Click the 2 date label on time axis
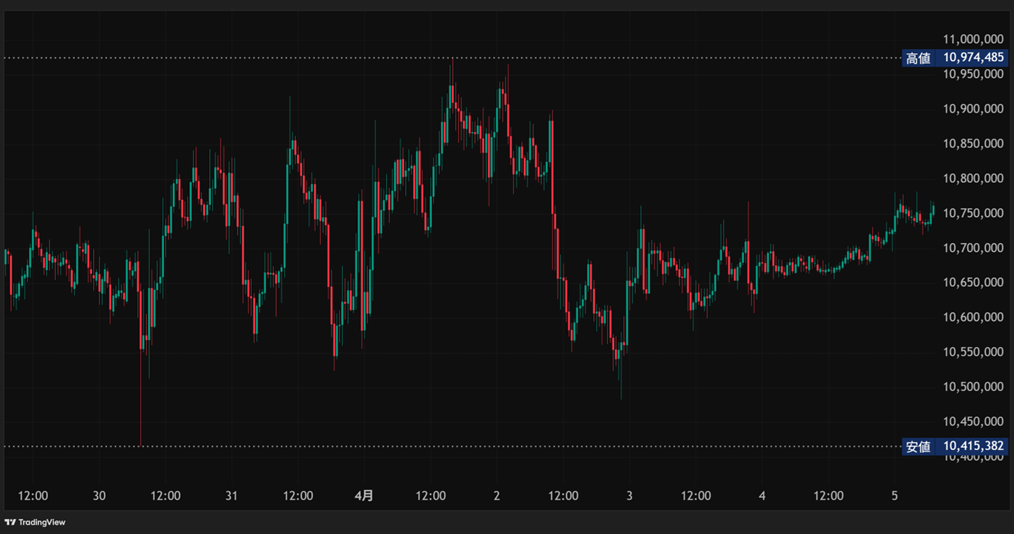The image size is (1014, 534). tap(497, 496)
